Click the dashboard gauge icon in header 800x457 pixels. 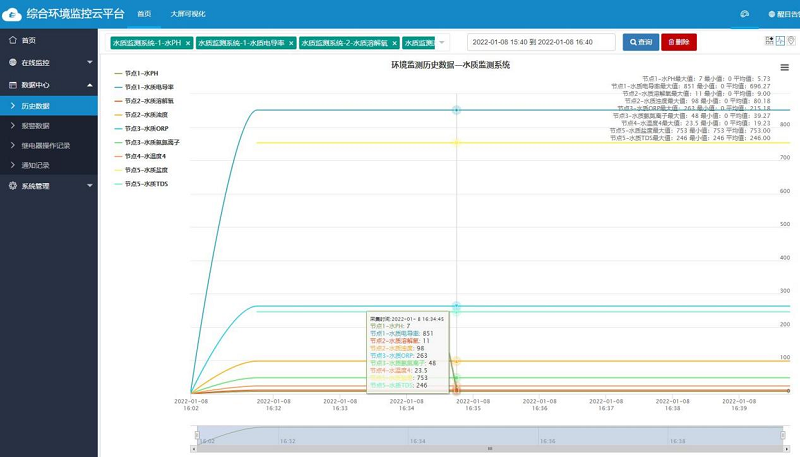point(744,14)
